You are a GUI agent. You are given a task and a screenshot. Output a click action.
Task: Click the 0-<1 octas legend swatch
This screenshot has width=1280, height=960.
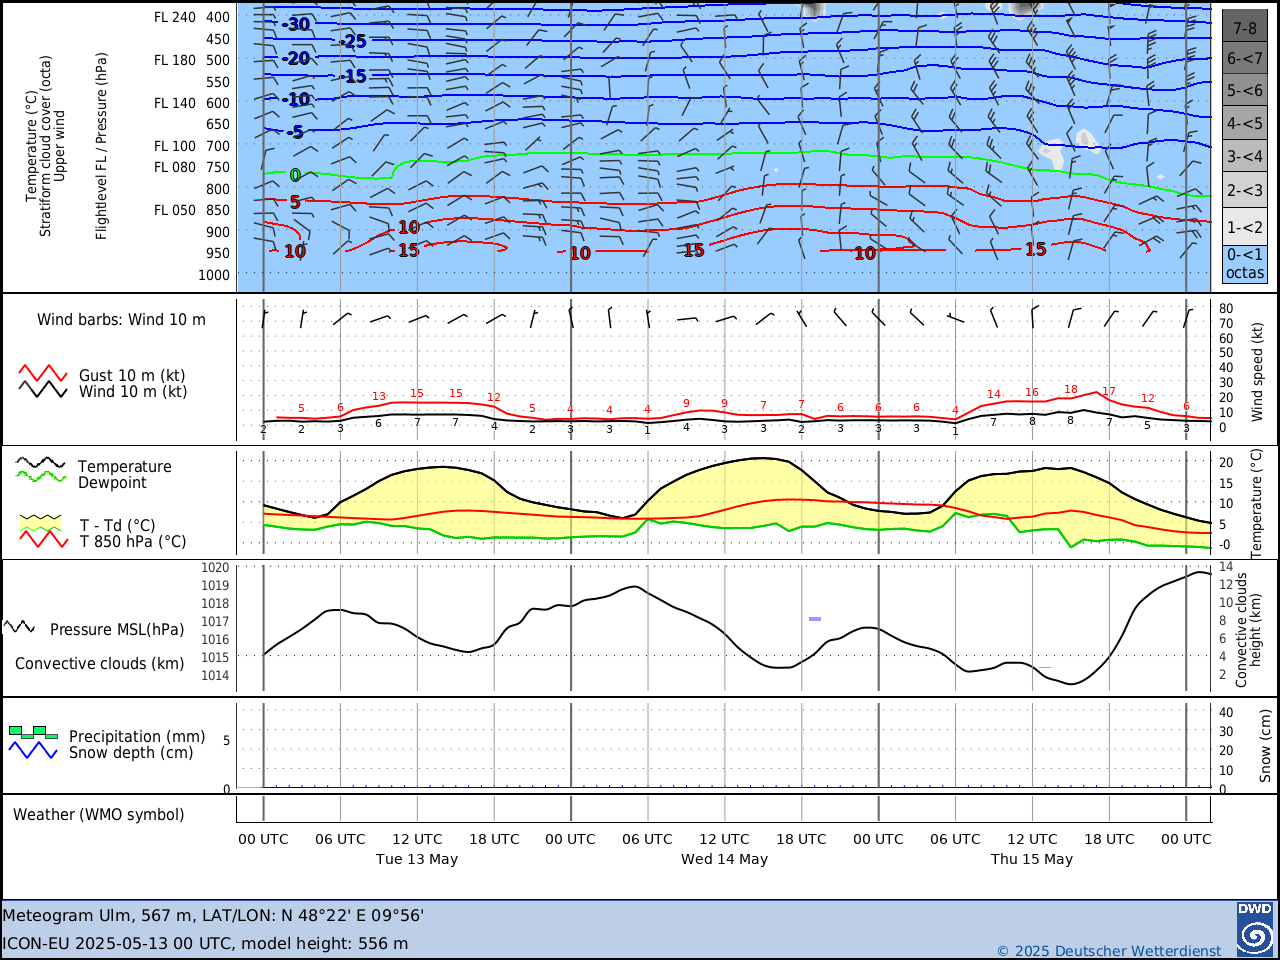click(x=1245, y=264)
